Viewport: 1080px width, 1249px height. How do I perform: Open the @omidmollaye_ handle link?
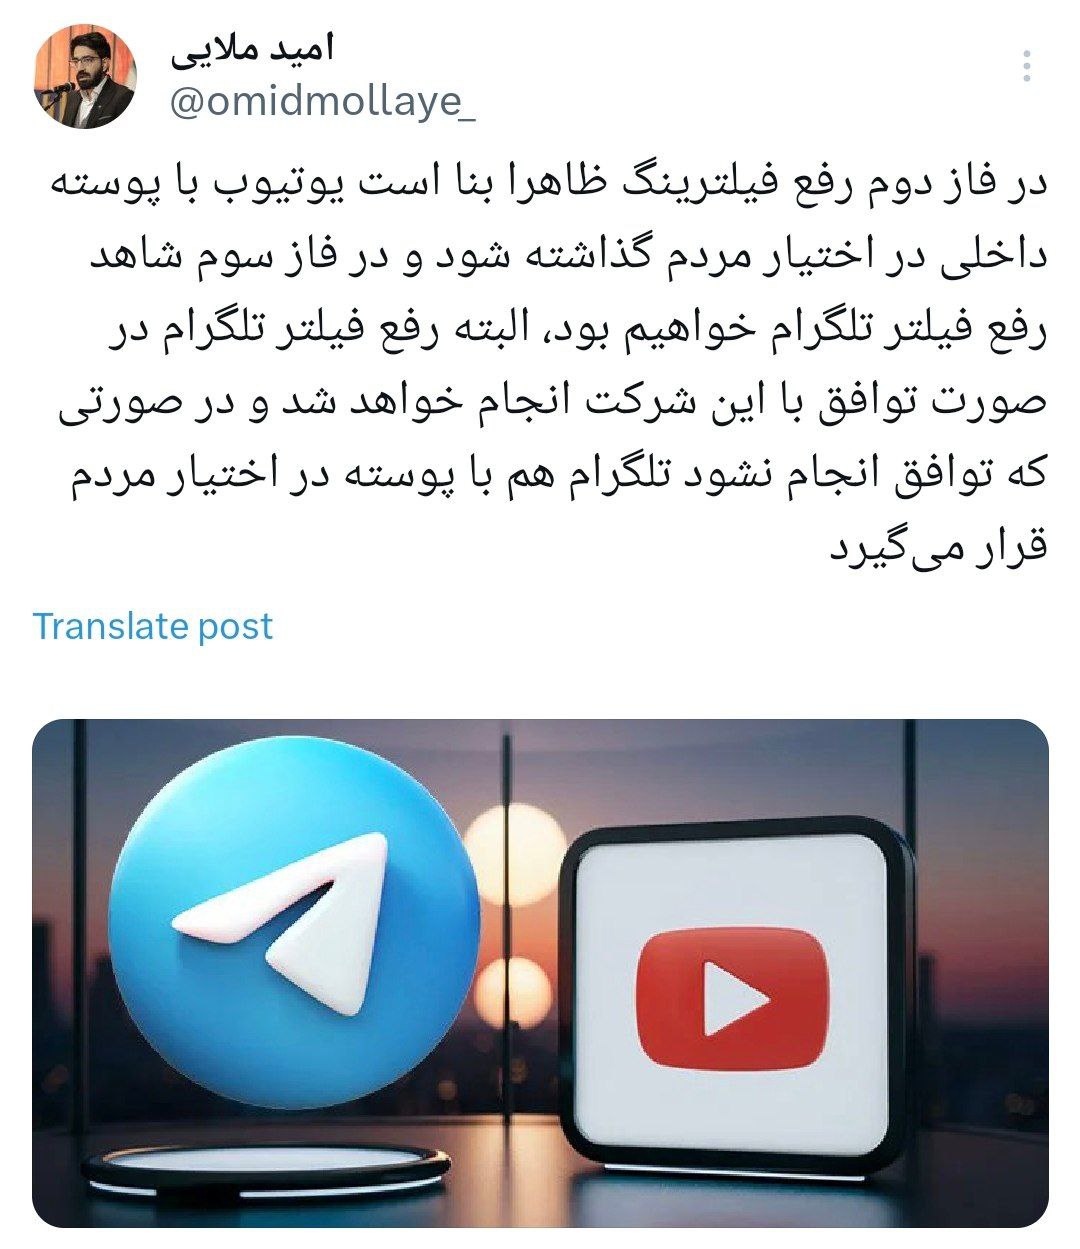tap(323, 104)
